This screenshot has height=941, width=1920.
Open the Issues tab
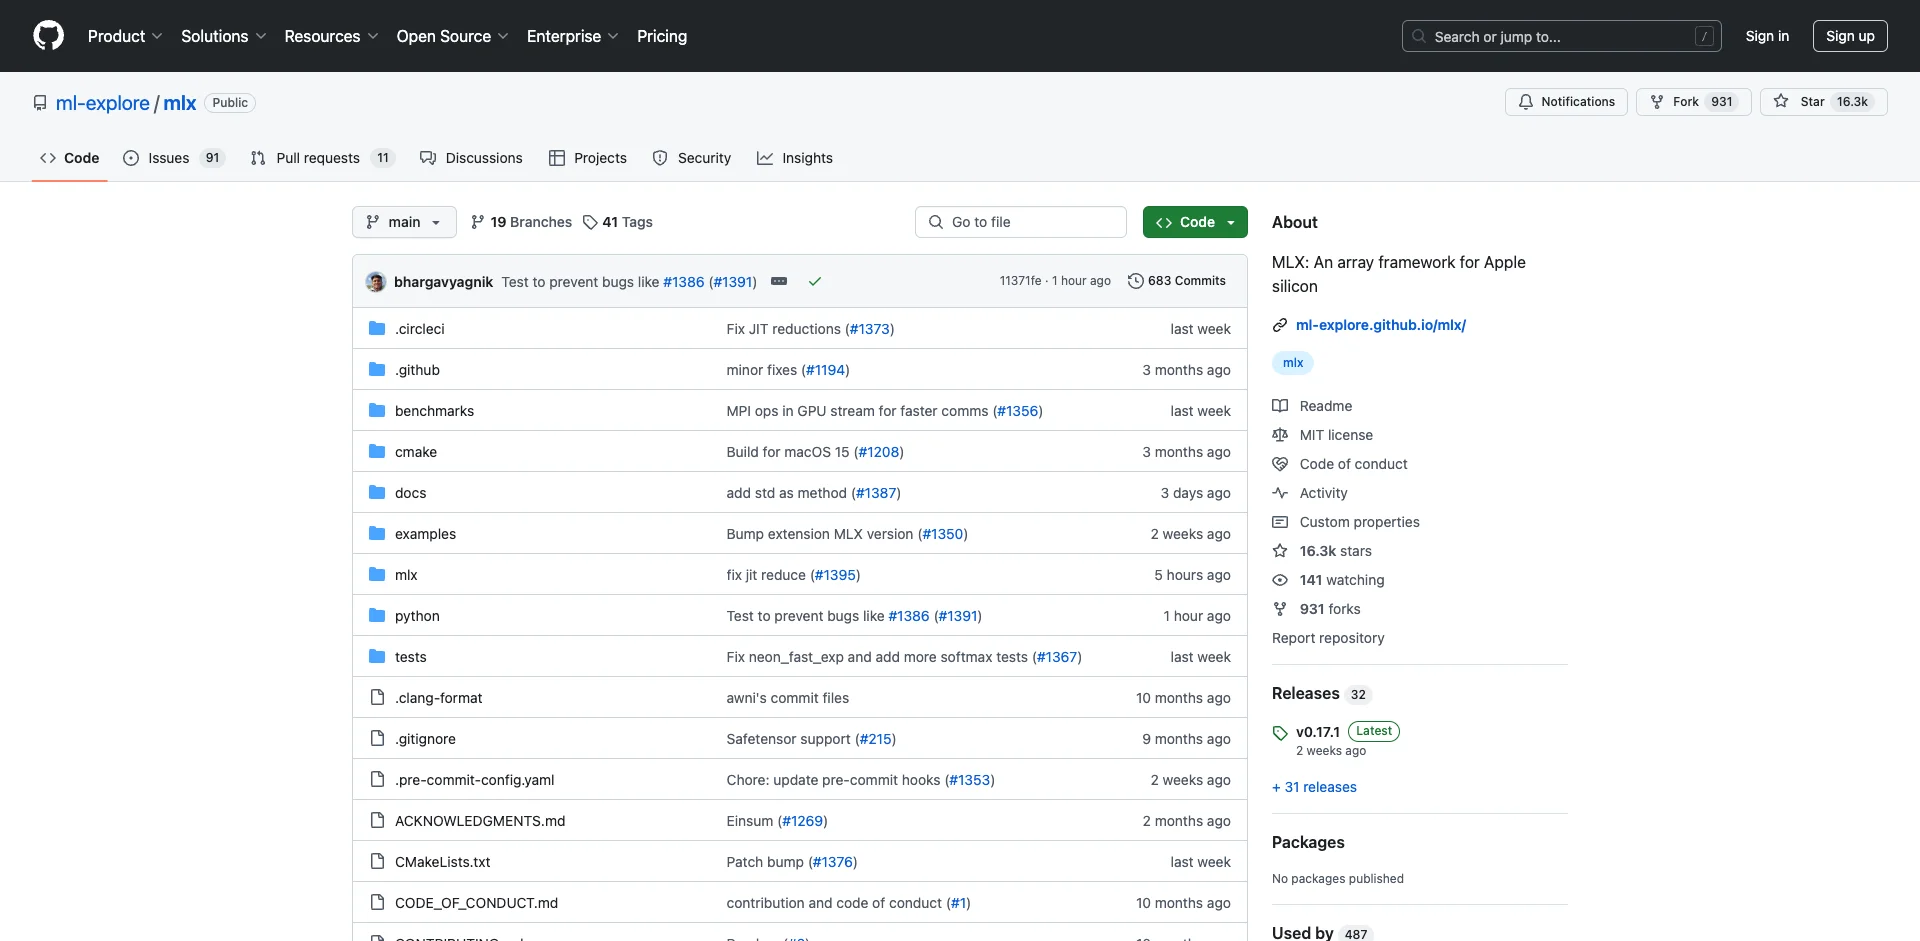coord(174,158)
